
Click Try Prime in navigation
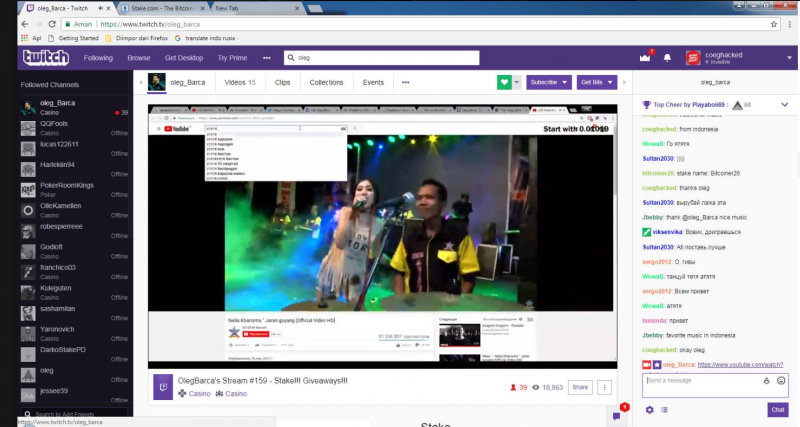[232, 58]
